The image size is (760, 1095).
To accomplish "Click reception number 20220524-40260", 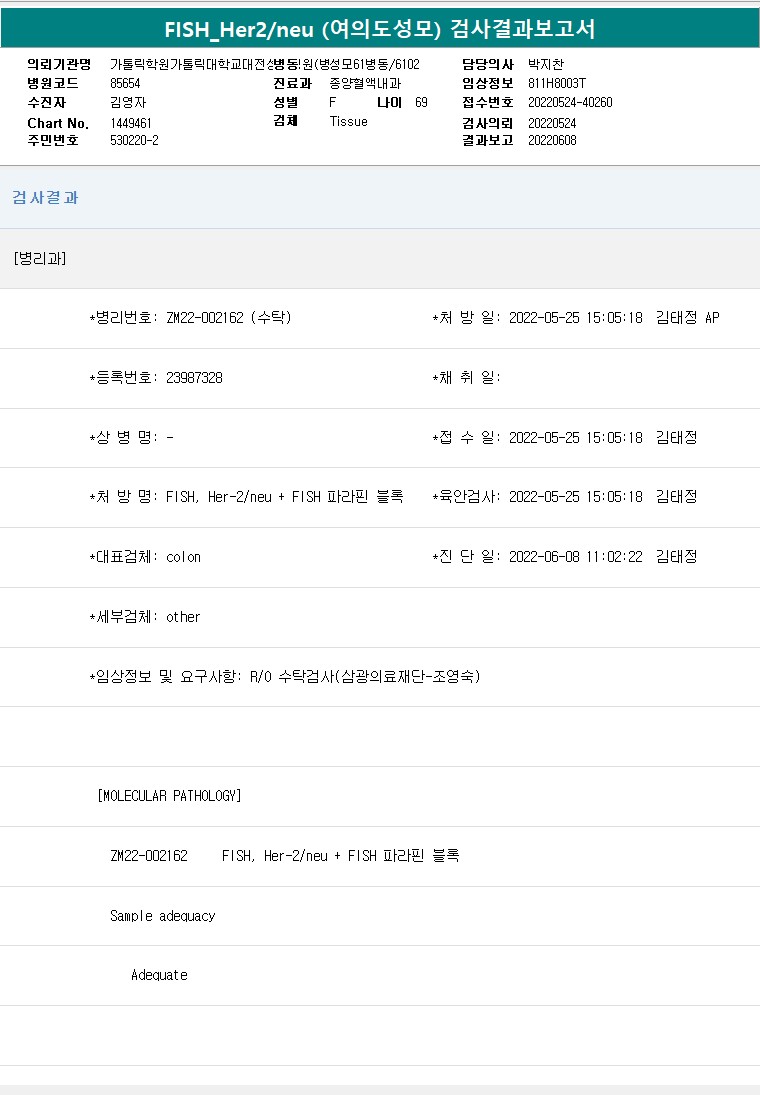I will [x=570, y=102].
